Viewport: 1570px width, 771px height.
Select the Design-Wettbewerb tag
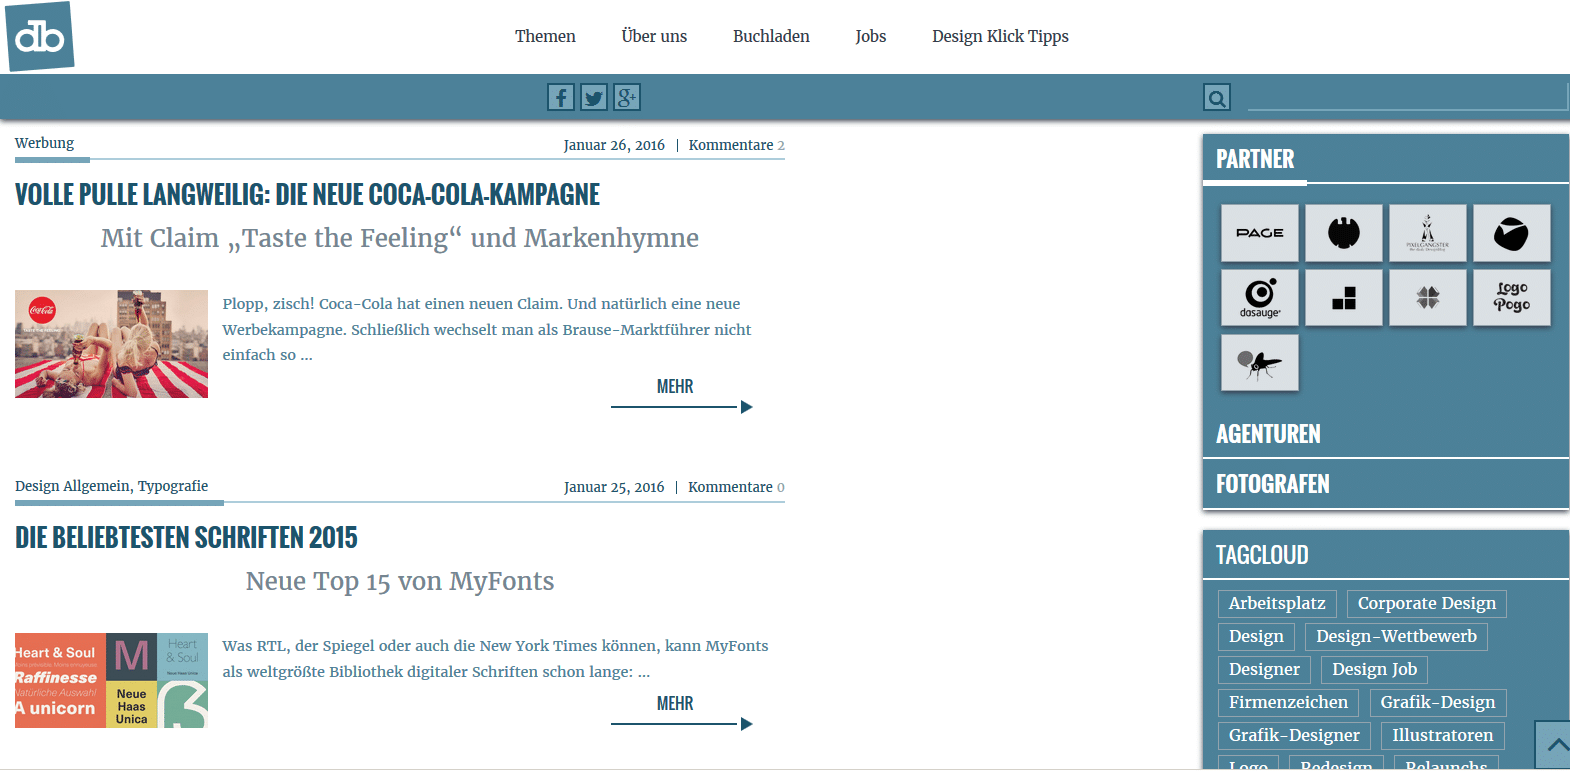(x=1396, y=636)
